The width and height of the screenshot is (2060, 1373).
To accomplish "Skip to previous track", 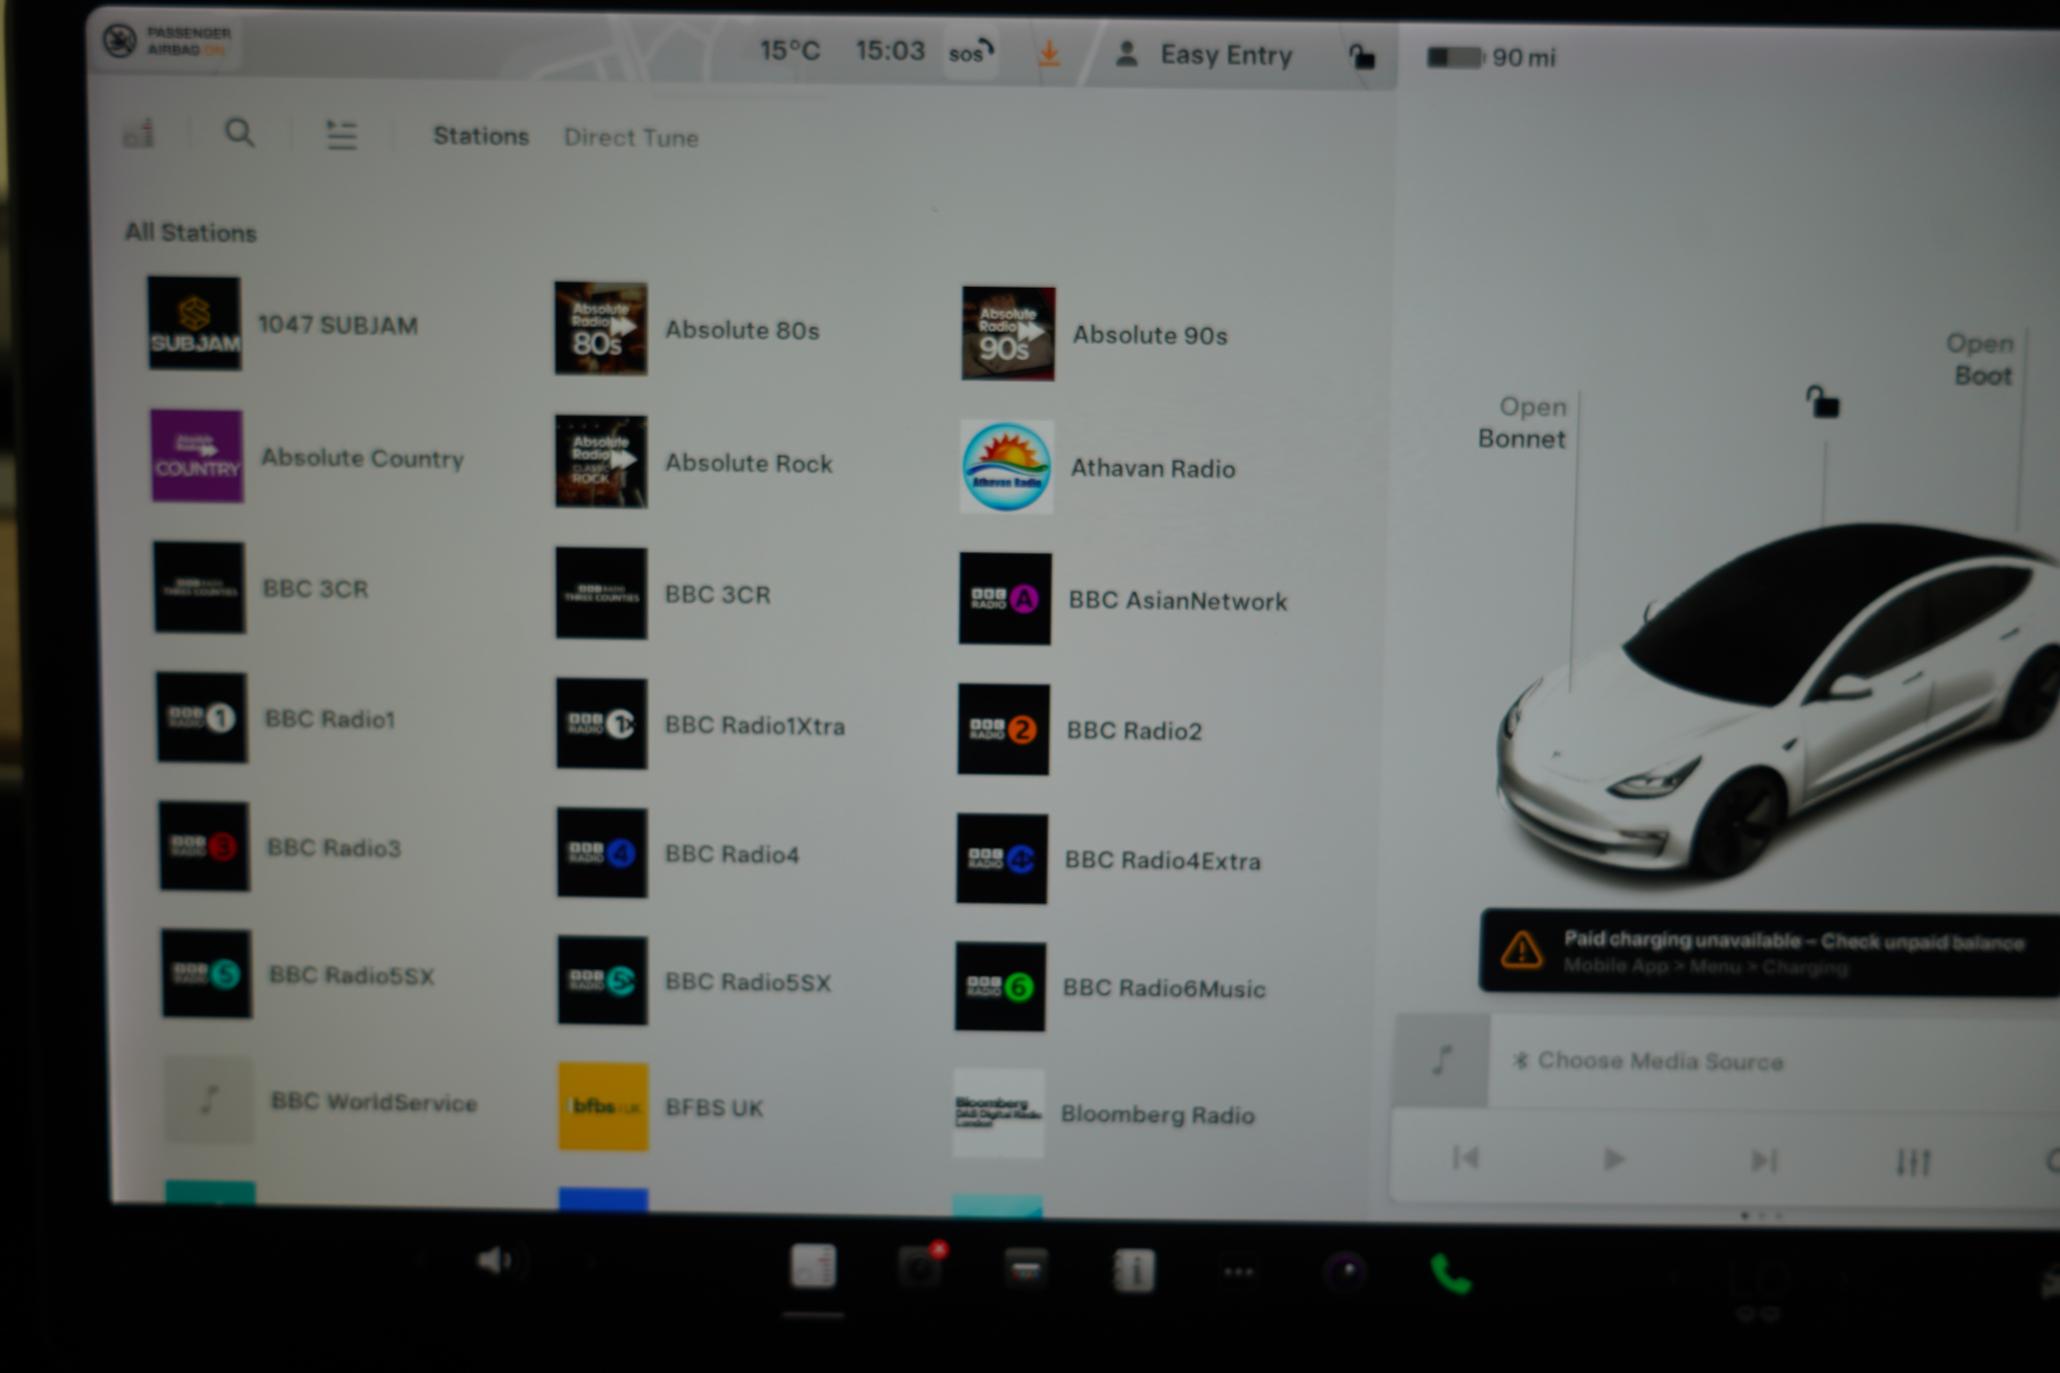I will (x=1466, y=1158).
